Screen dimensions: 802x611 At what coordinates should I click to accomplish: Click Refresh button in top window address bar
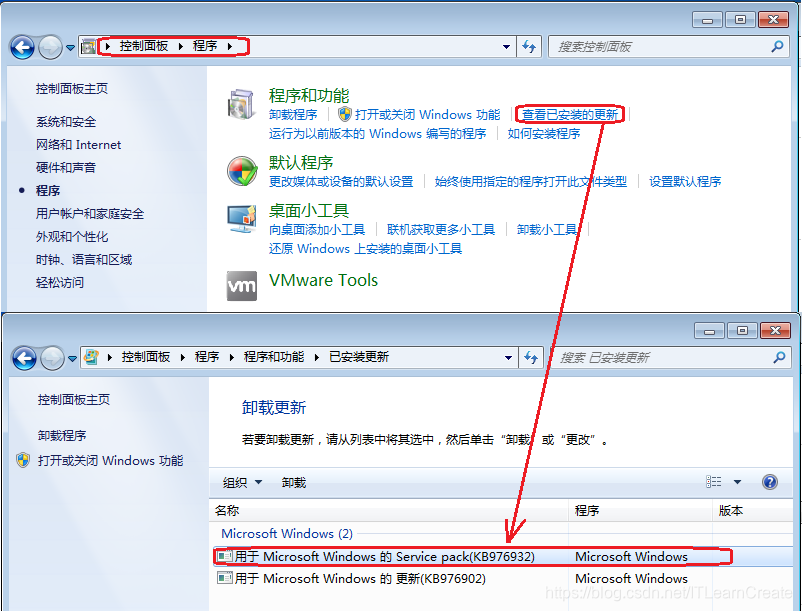[x=529, y=47]
